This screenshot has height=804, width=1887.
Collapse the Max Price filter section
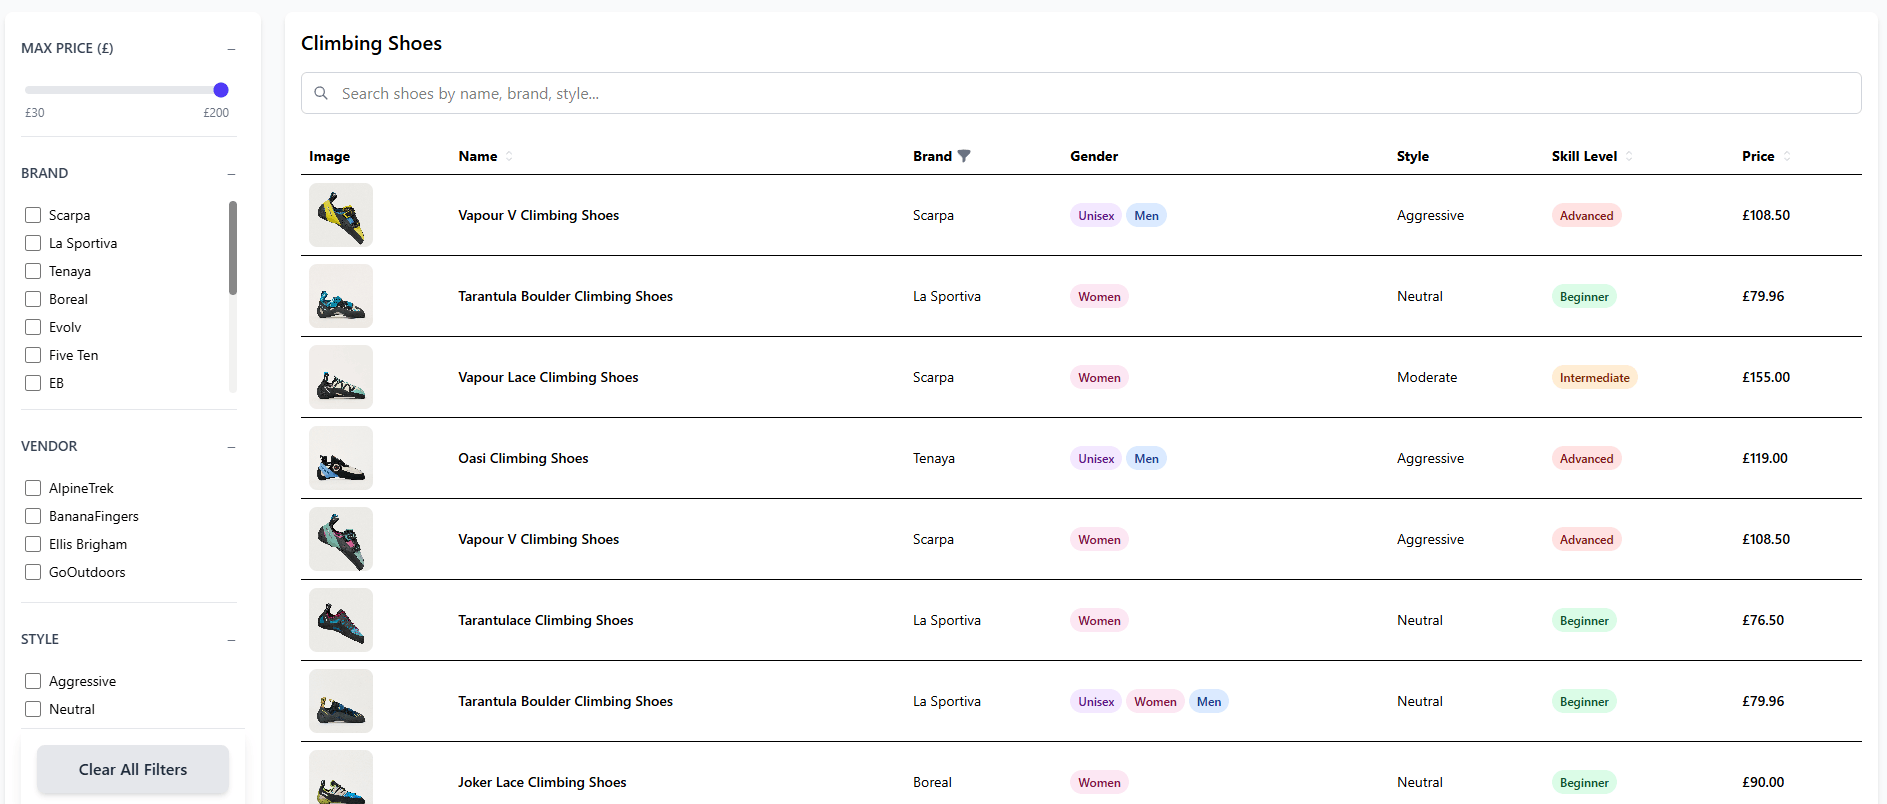point(231,49)
